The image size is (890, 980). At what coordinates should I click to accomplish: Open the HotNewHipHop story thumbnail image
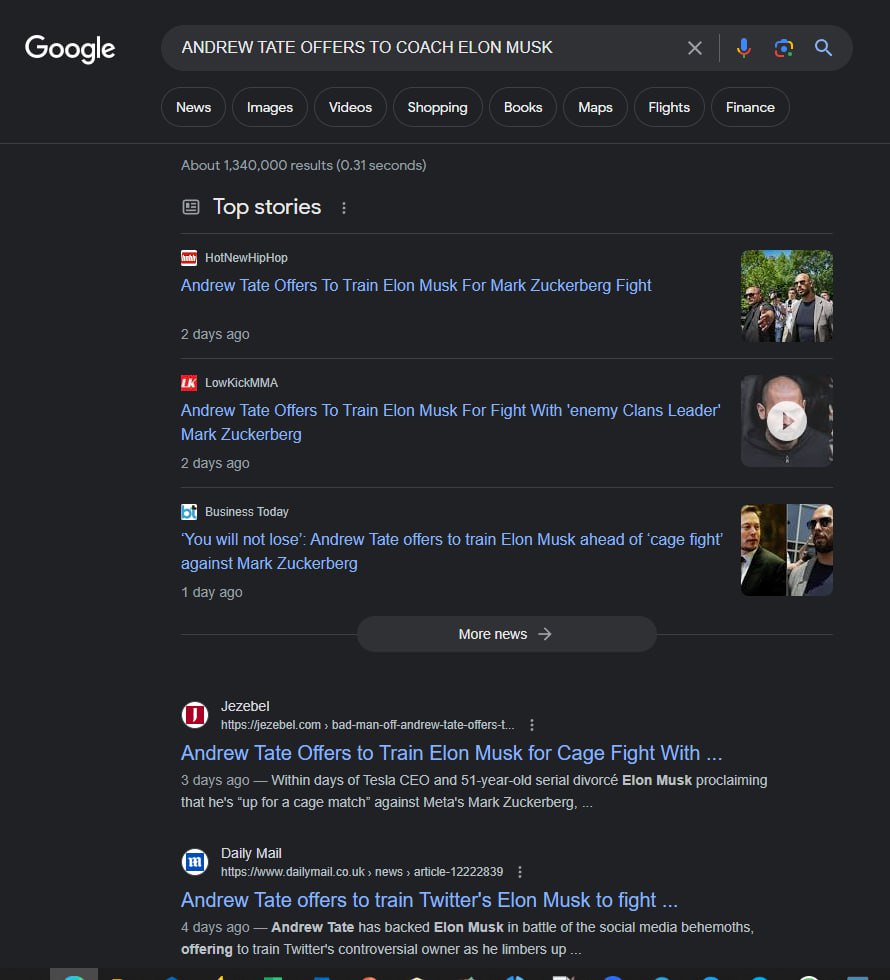point(786,296)
